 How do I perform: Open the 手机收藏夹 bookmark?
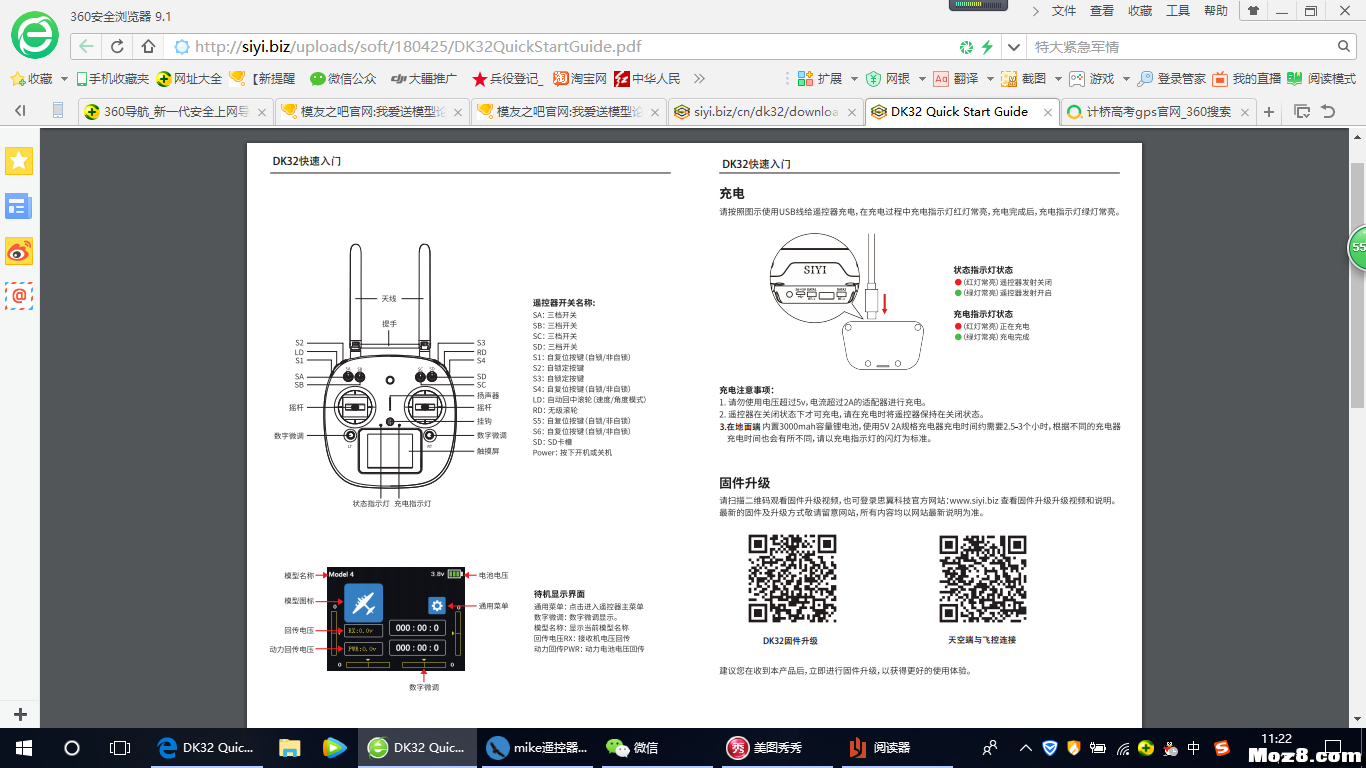click(111, 78)
